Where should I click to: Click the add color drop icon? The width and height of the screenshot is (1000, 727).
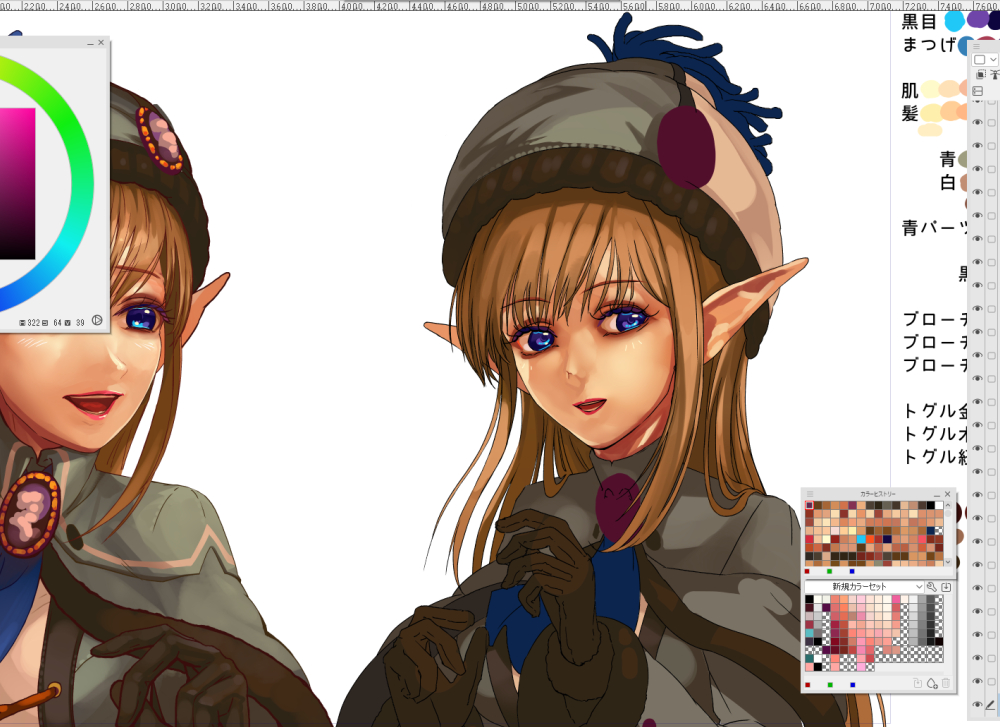(932, 684)
